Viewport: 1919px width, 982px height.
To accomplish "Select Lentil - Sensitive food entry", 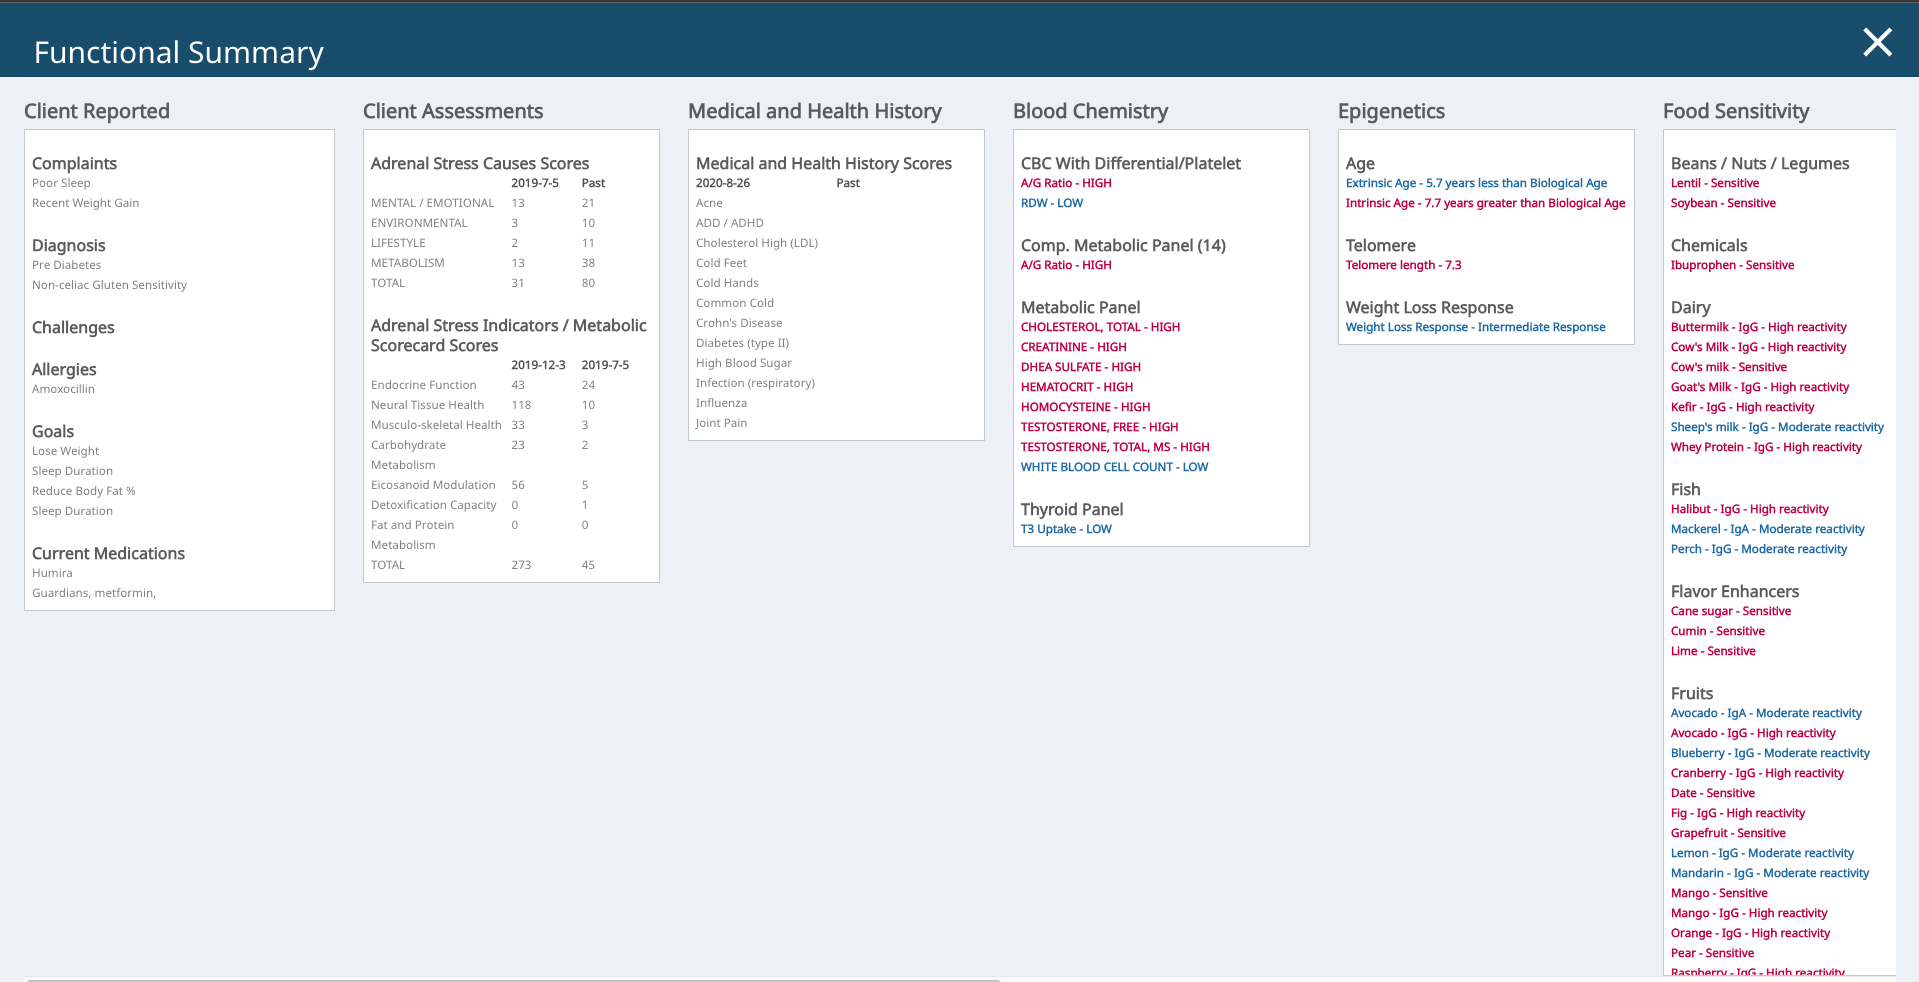I will point(1715,183).
